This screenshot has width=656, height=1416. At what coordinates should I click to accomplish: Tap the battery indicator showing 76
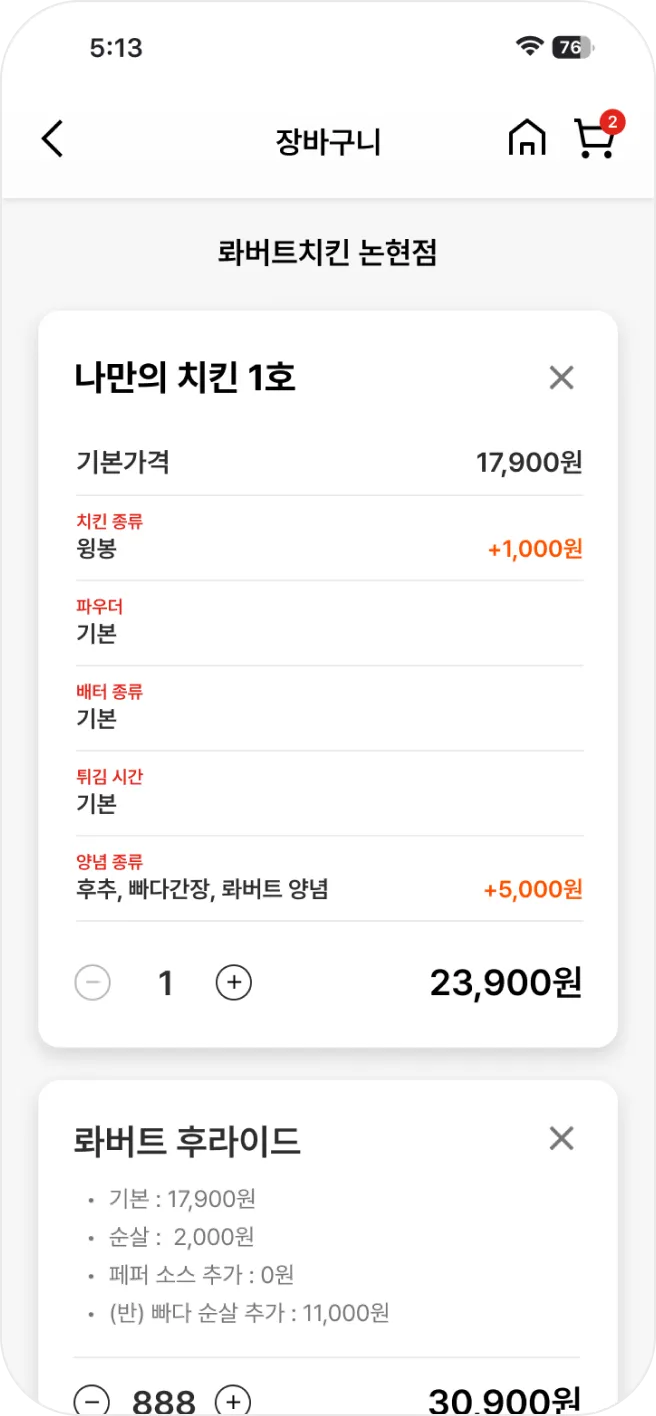570,44
